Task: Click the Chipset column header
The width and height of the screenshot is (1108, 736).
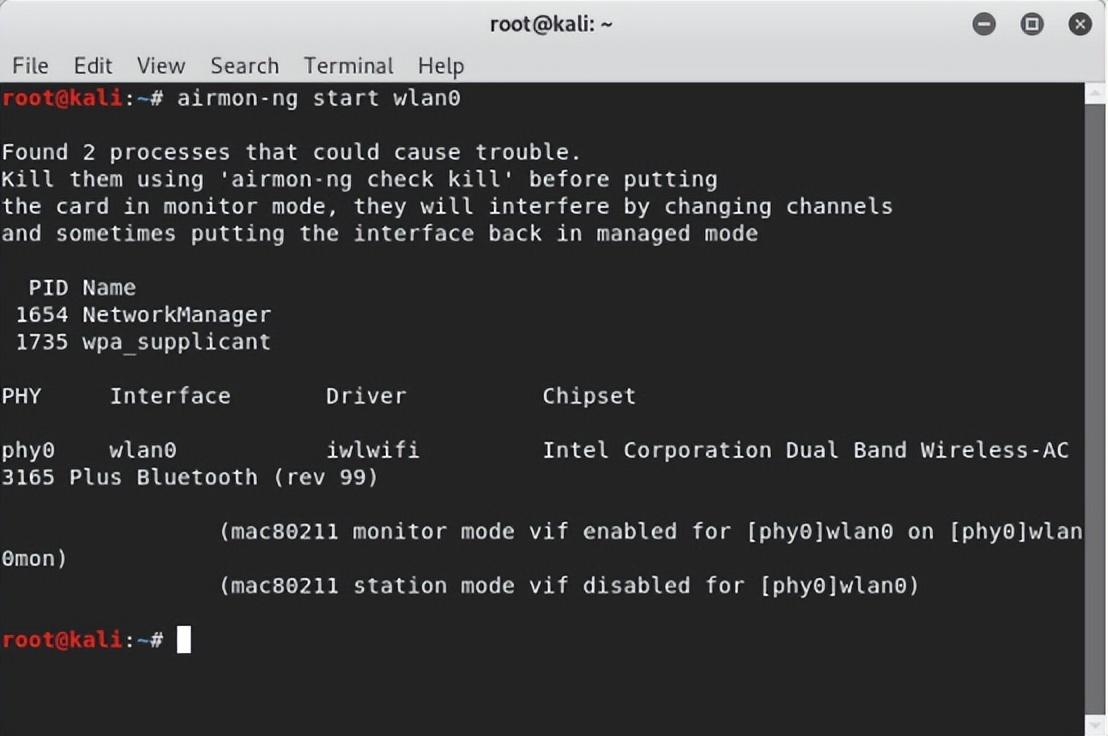Action: (x=589, y=396)
